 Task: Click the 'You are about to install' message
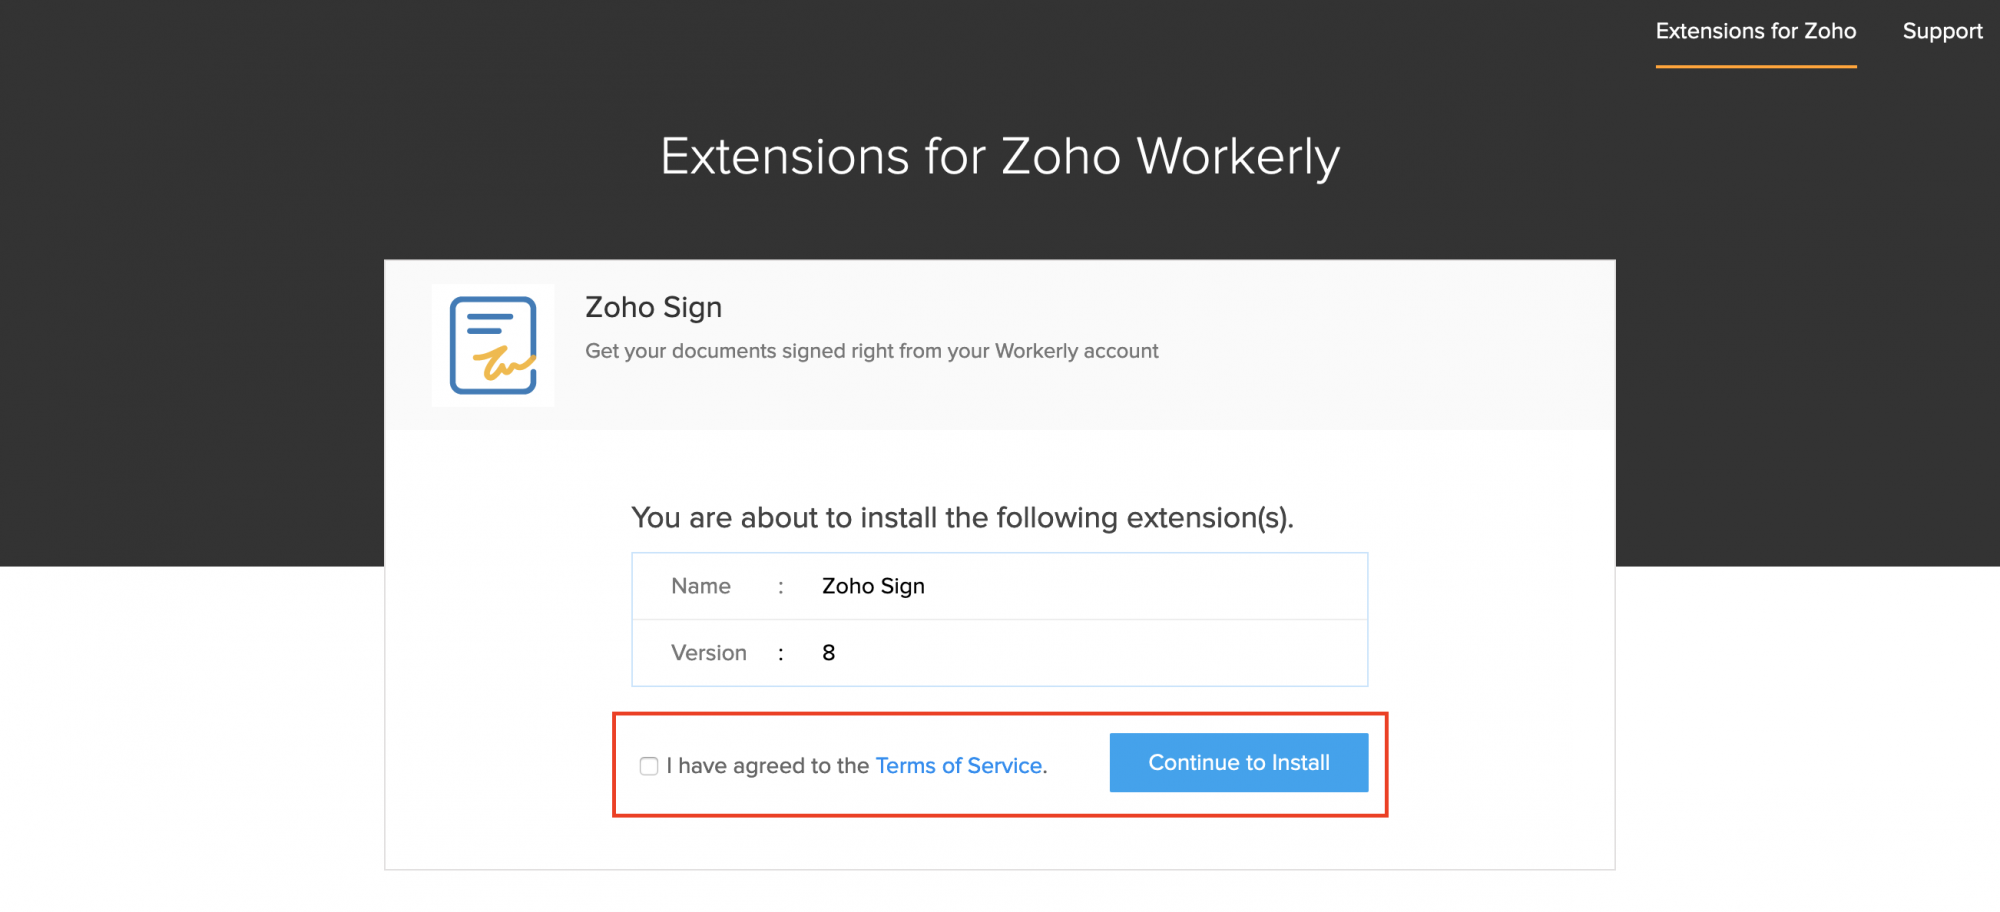pyautogui.click(x=962, y=518)
